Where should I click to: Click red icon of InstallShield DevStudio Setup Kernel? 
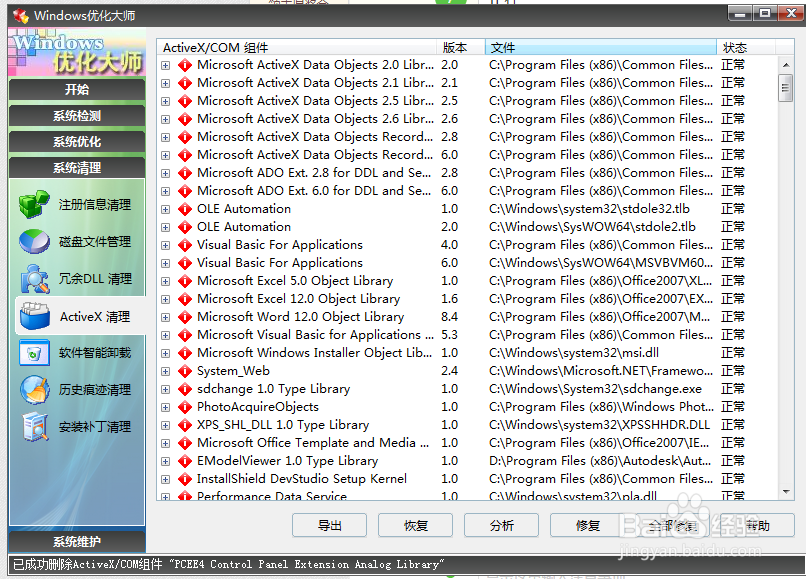coord(185,479)
